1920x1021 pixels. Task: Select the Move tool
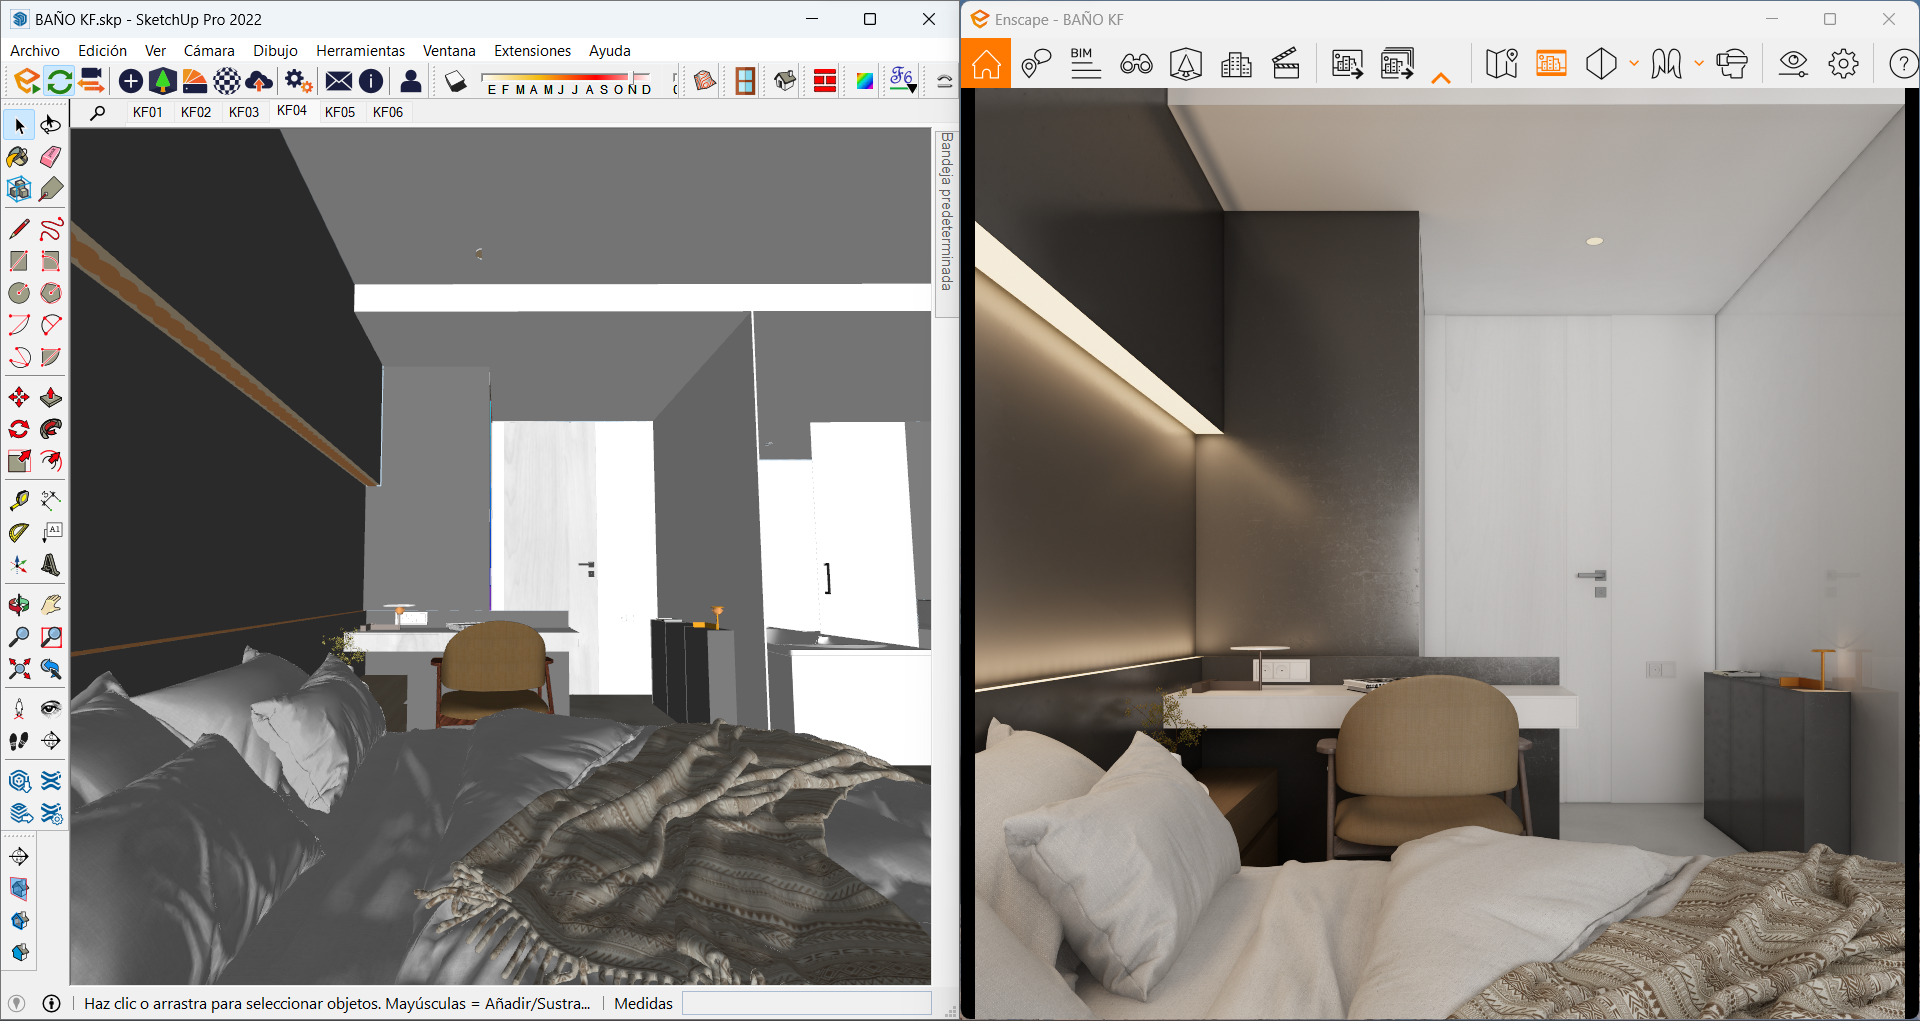19,397
